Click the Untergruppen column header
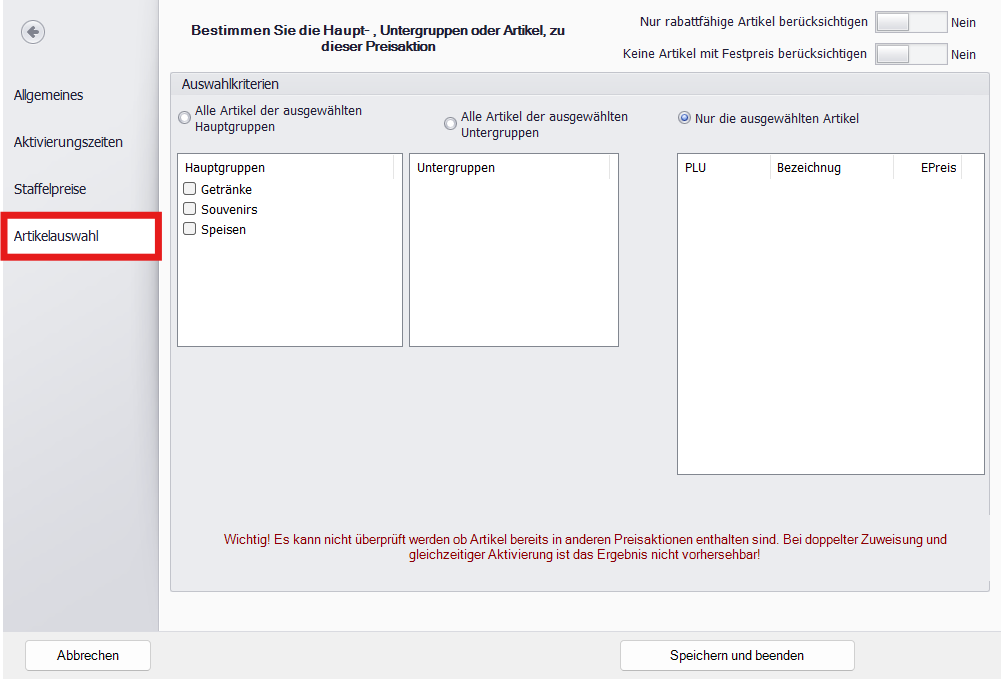The height and width of the screenshot is (679, 1001). pyautogui.click(x=510, y=167)
